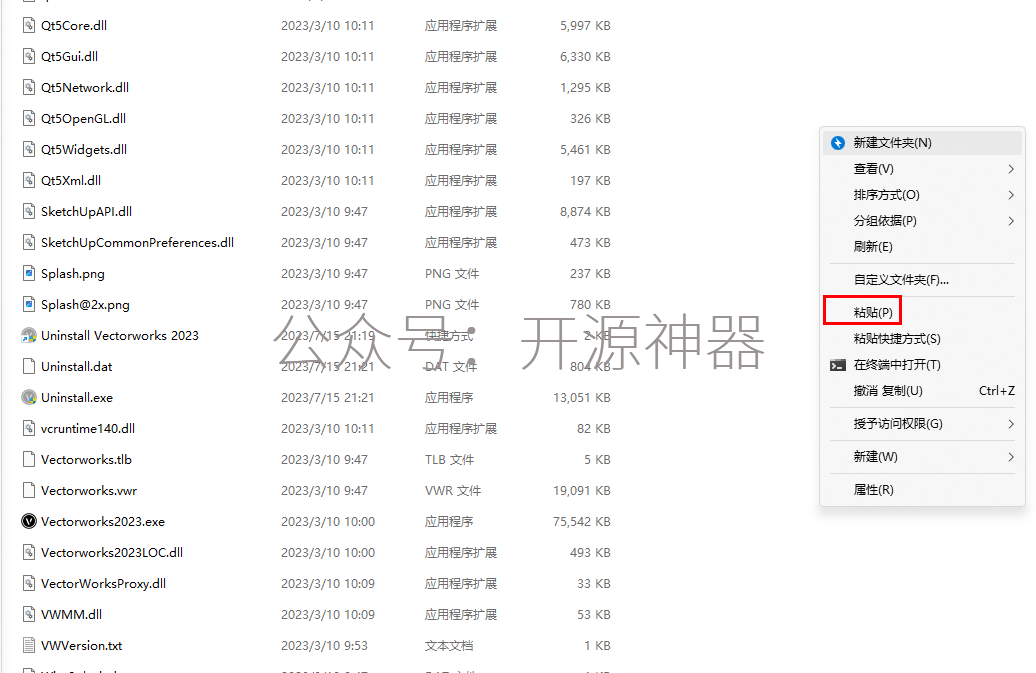This screenshot has width=1036, height=673.
Task: Select the 2023/3/10 9:53 date cell
Action: tap(324, 647)
